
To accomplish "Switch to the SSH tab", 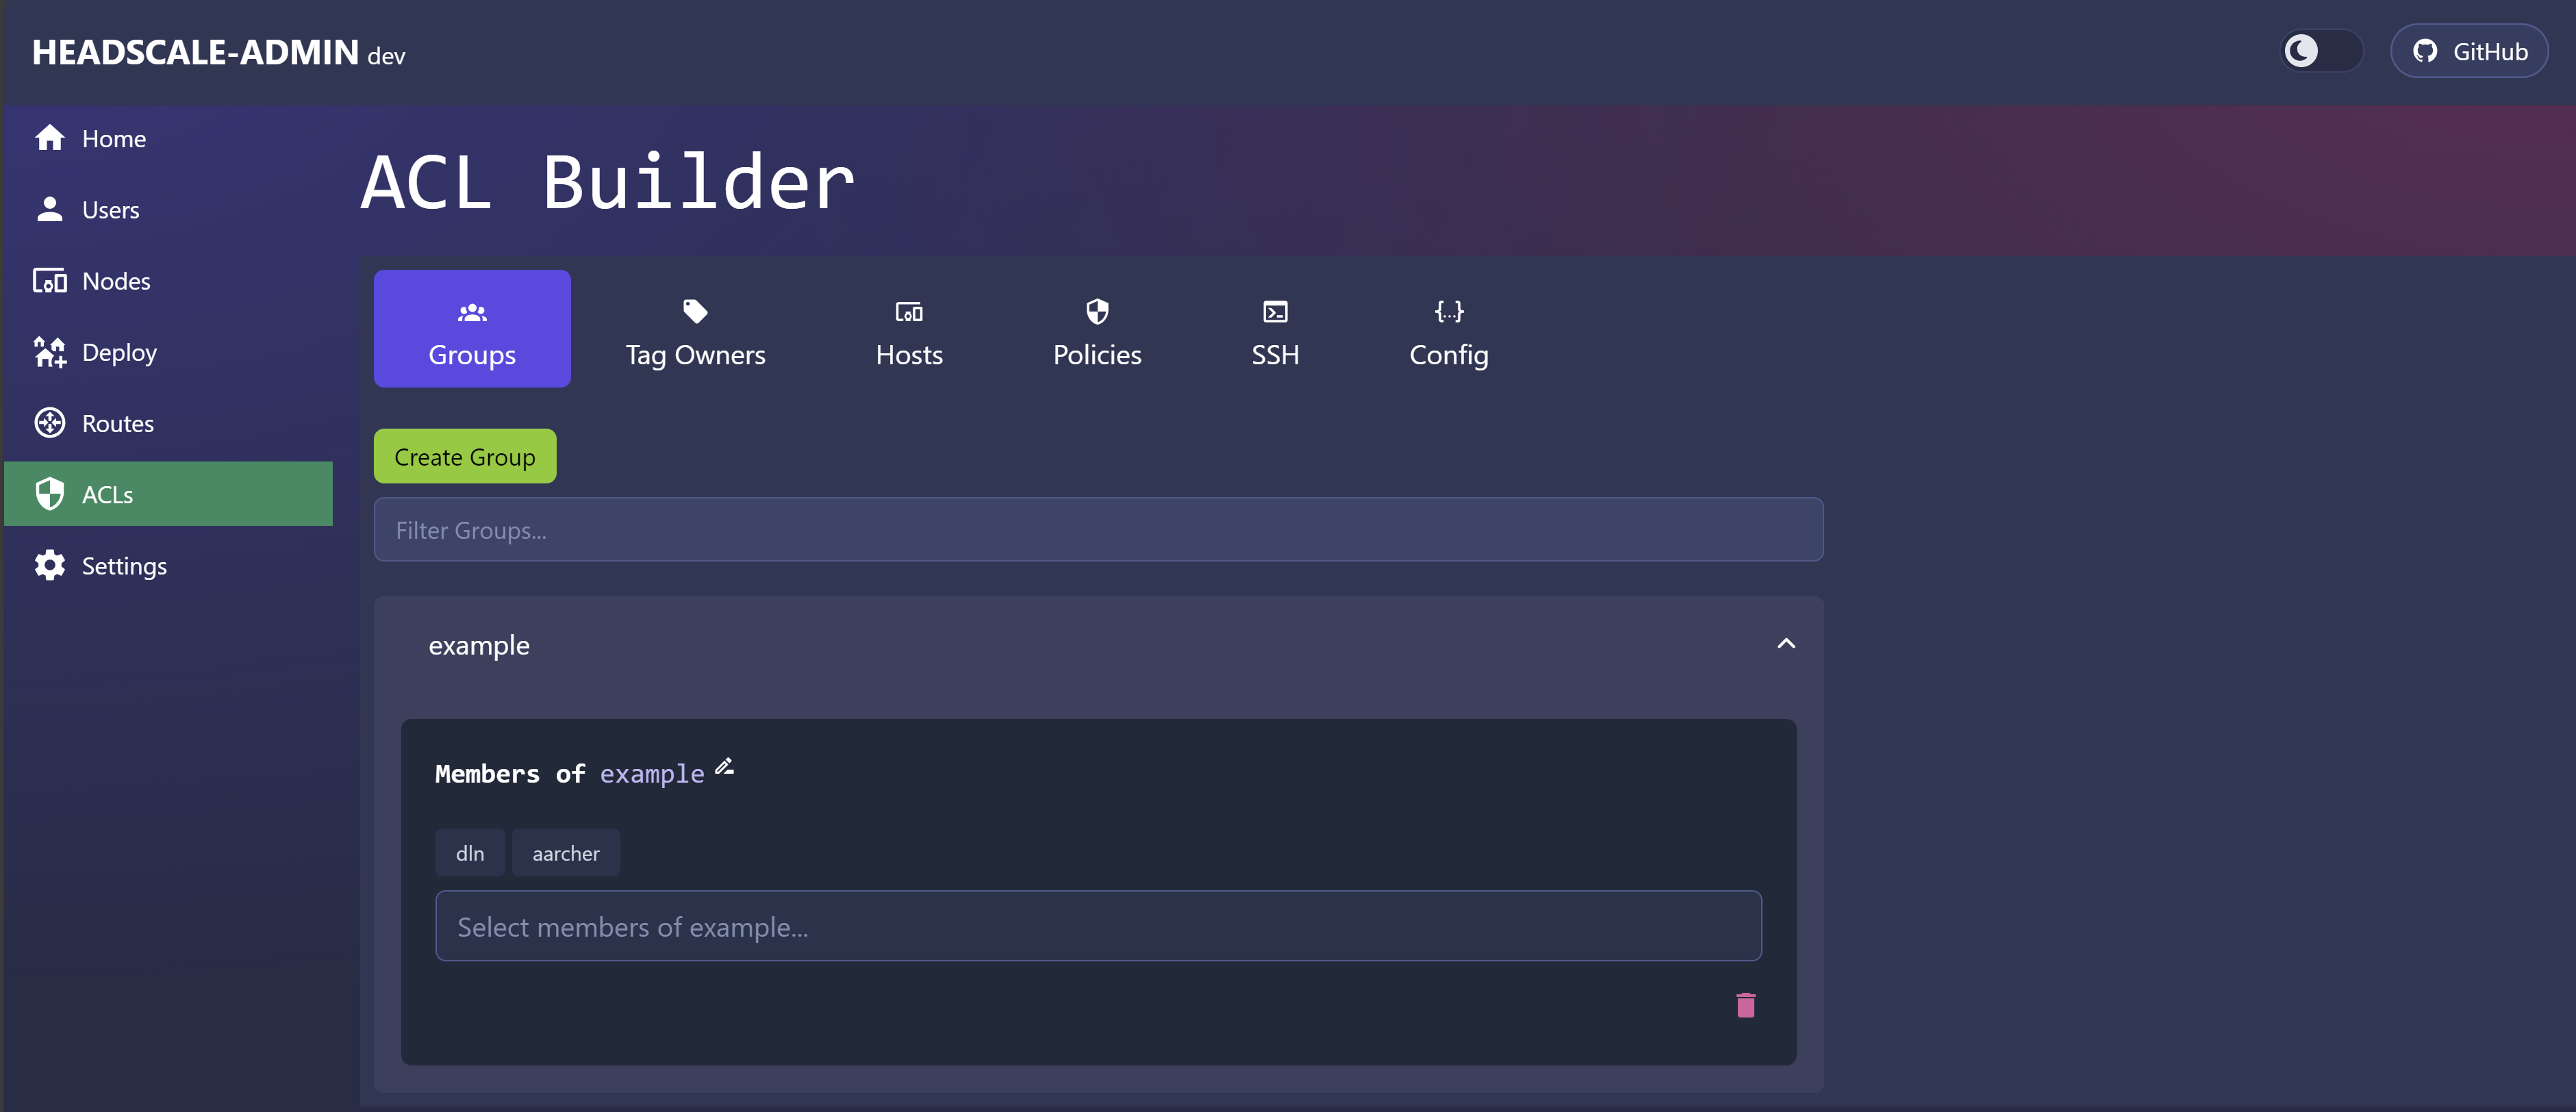I will click(x=1274, y=330).
